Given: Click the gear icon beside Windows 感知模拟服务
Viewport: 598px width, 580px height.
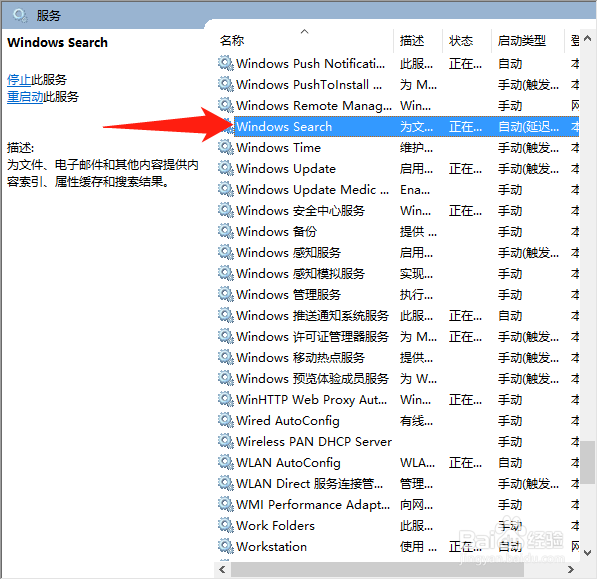Looking at the screenshot, I should pos(225,273).
